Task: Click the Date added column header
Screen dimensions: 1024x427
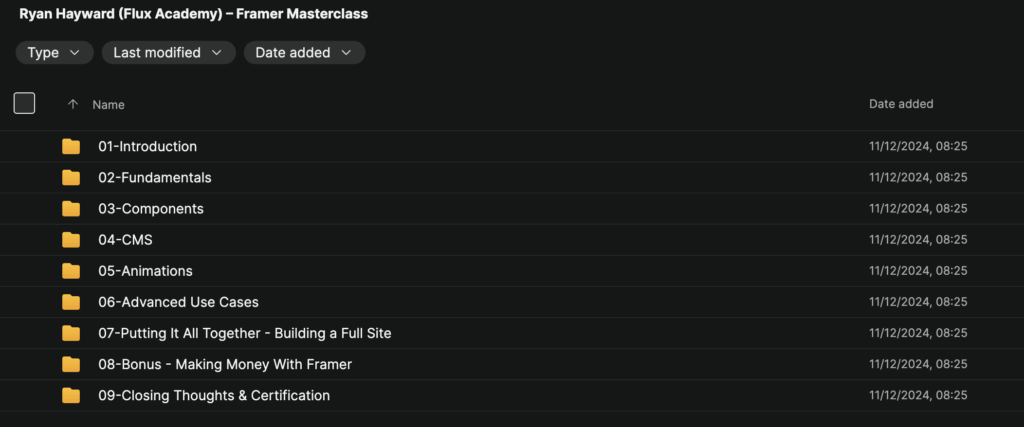Action: pyautogui.click(x=901, y=104)
